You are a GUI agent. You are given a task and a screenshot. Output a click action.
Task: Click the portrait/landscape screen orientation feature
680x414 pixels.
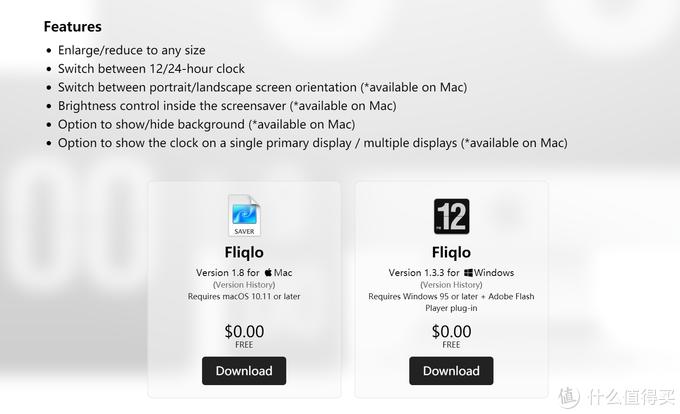click(x=262, y=87)
